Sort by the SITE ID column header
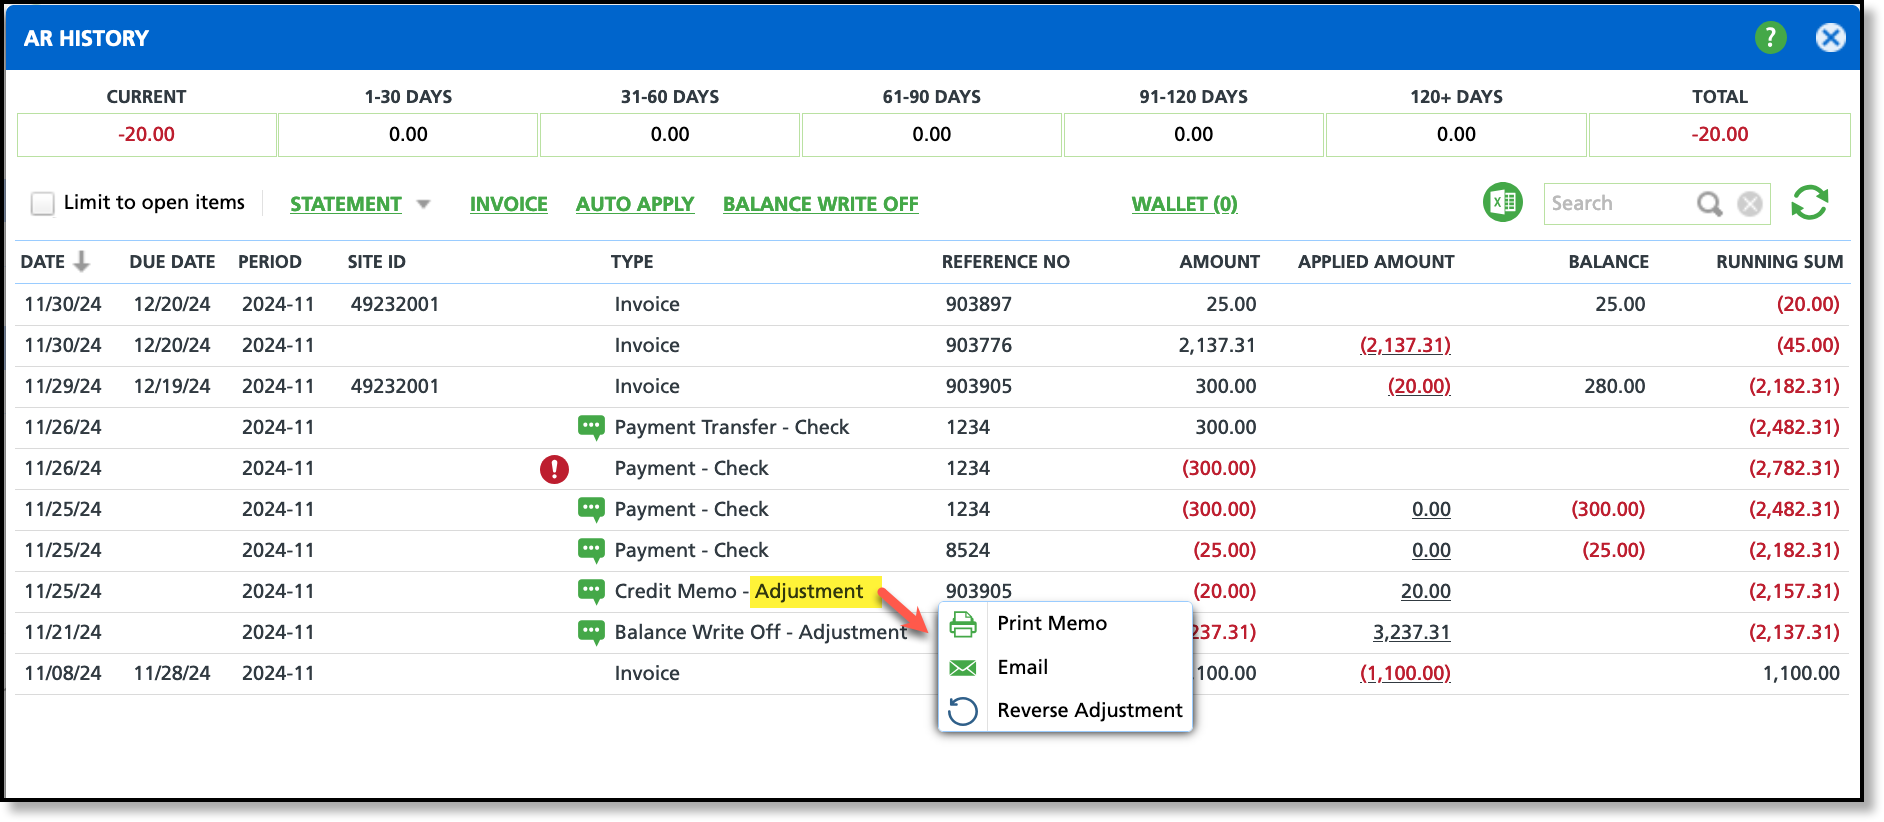The height and width of the screenshot is (822, 1884). click(x=377, y=262)
